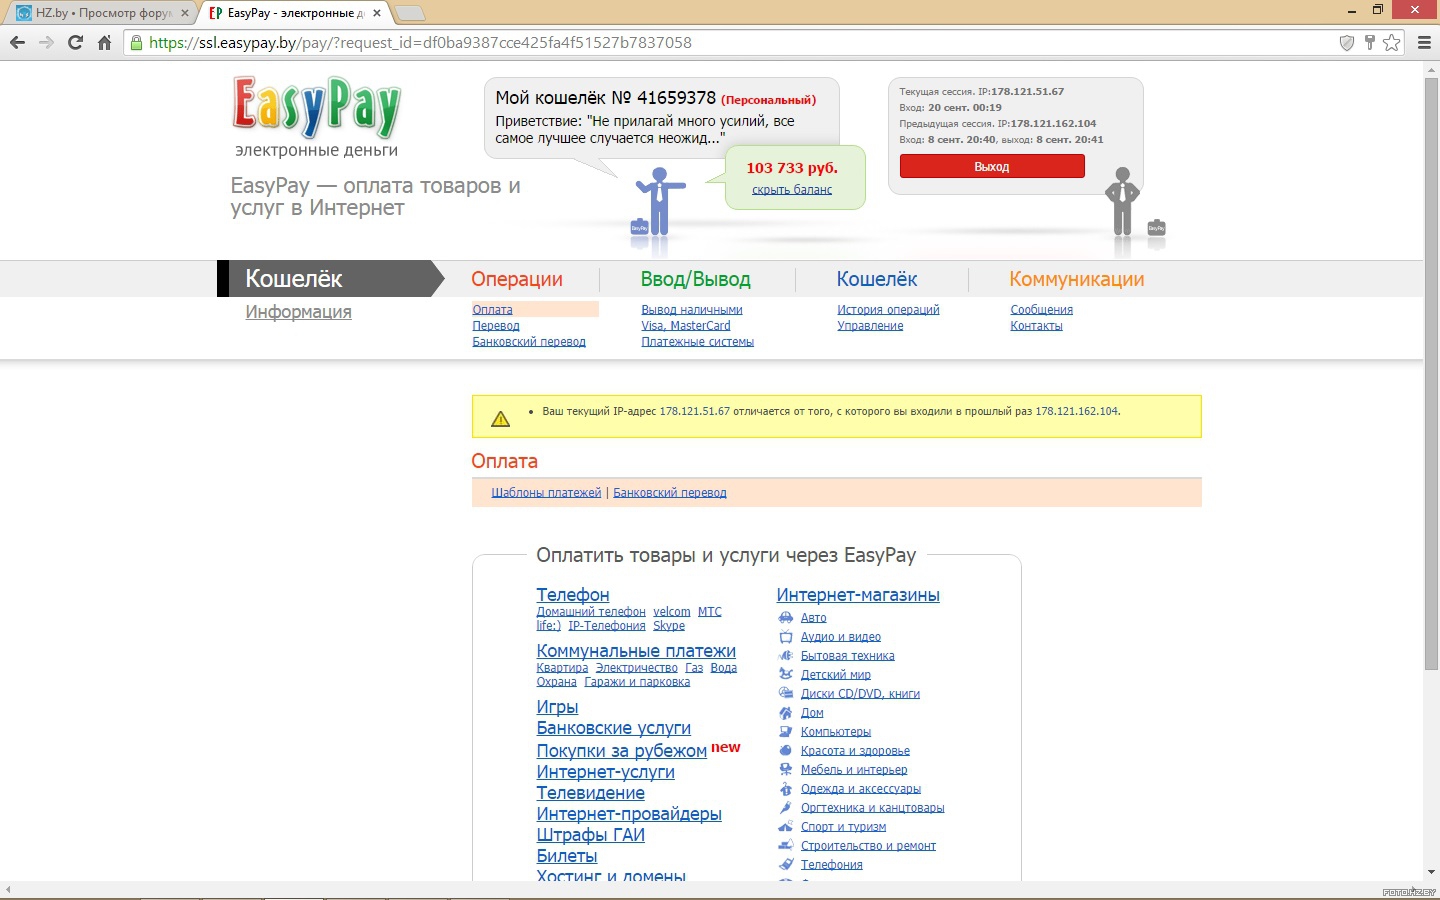
Task: Click the icon beside Оргтехника и канцтовары
Action: point(786,808)
